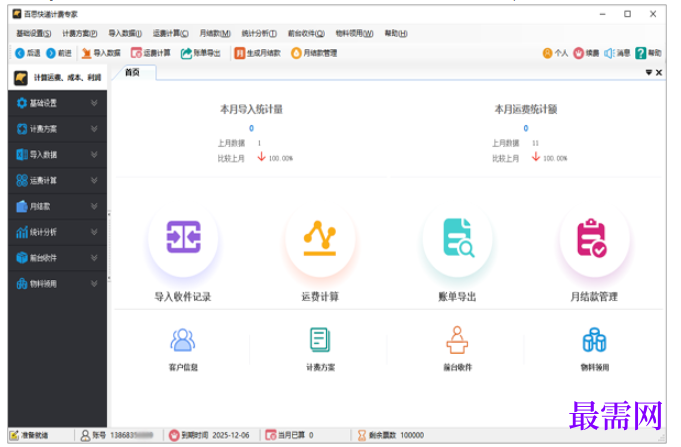The image size is (681, 447).
Task: Click the 运费计算 sidebar icon
Action: pos(22,180)
